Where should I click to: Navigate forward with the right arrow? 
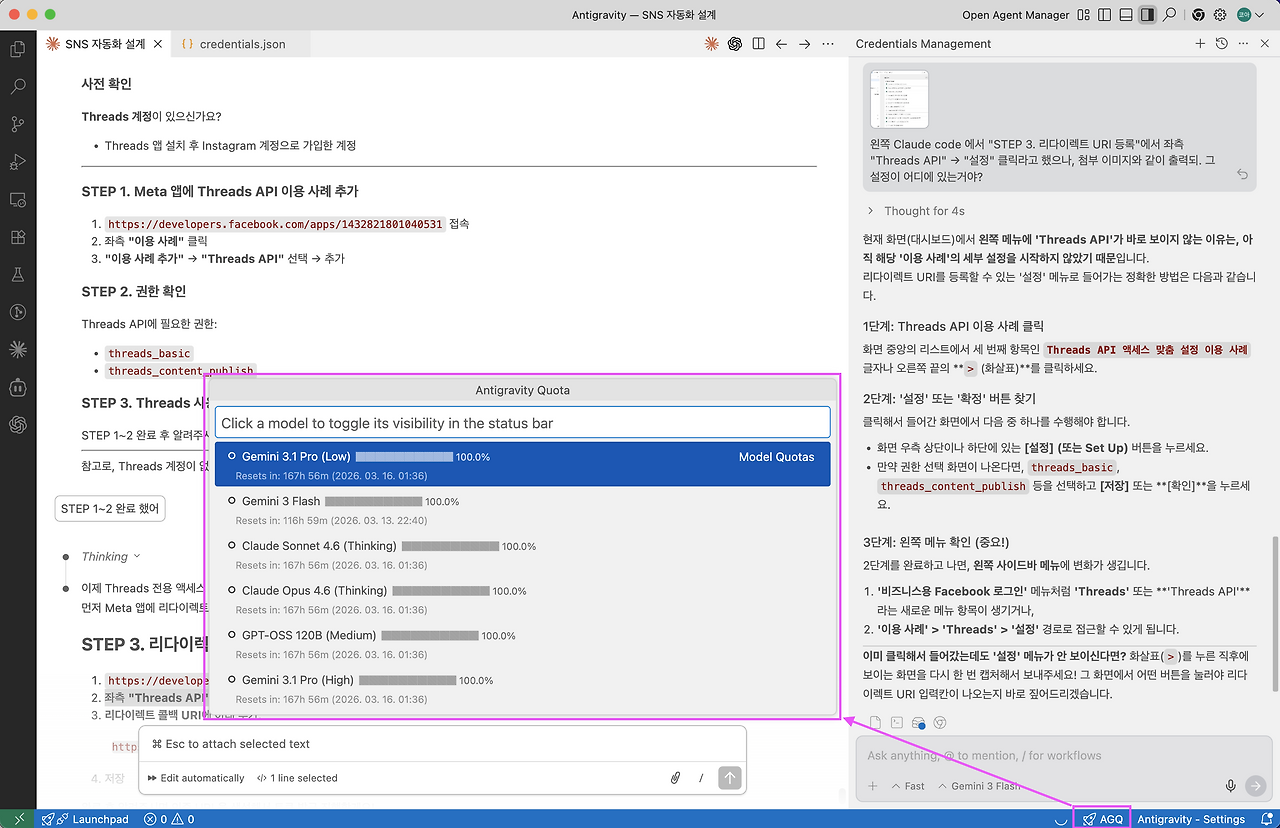pos(804,44)
